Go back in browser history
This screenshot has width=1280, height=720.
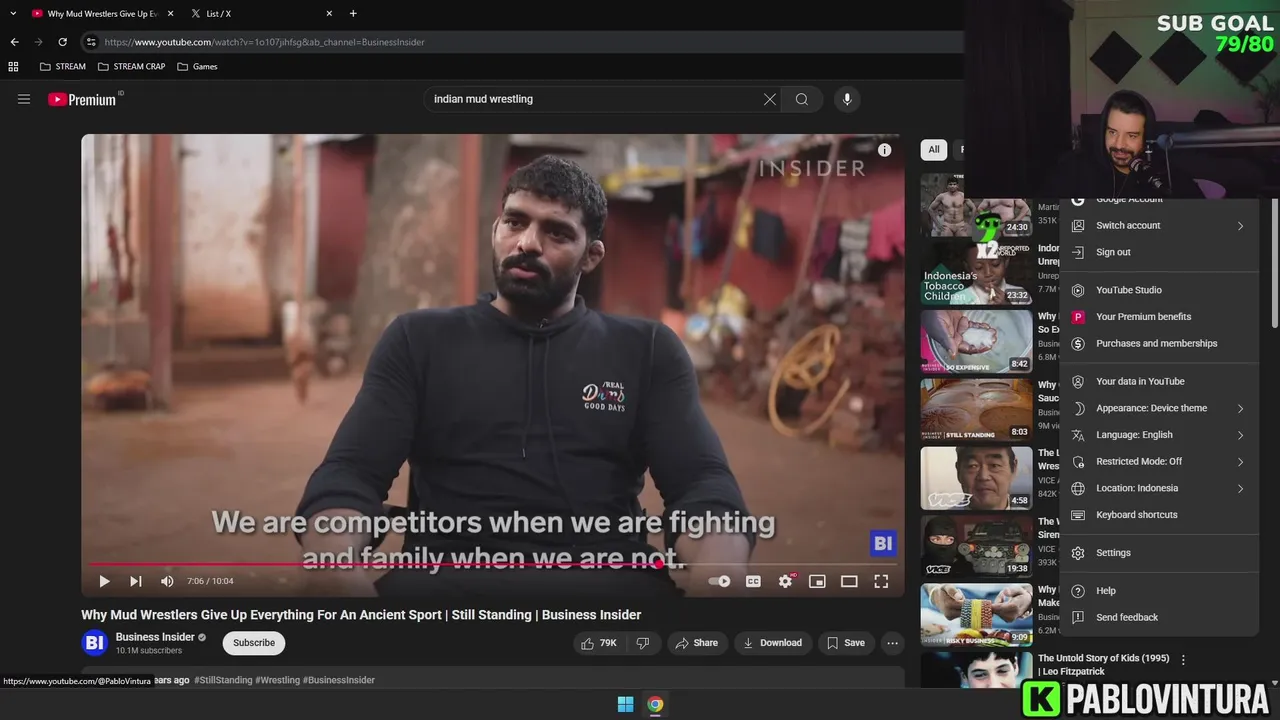click(14, 42)
